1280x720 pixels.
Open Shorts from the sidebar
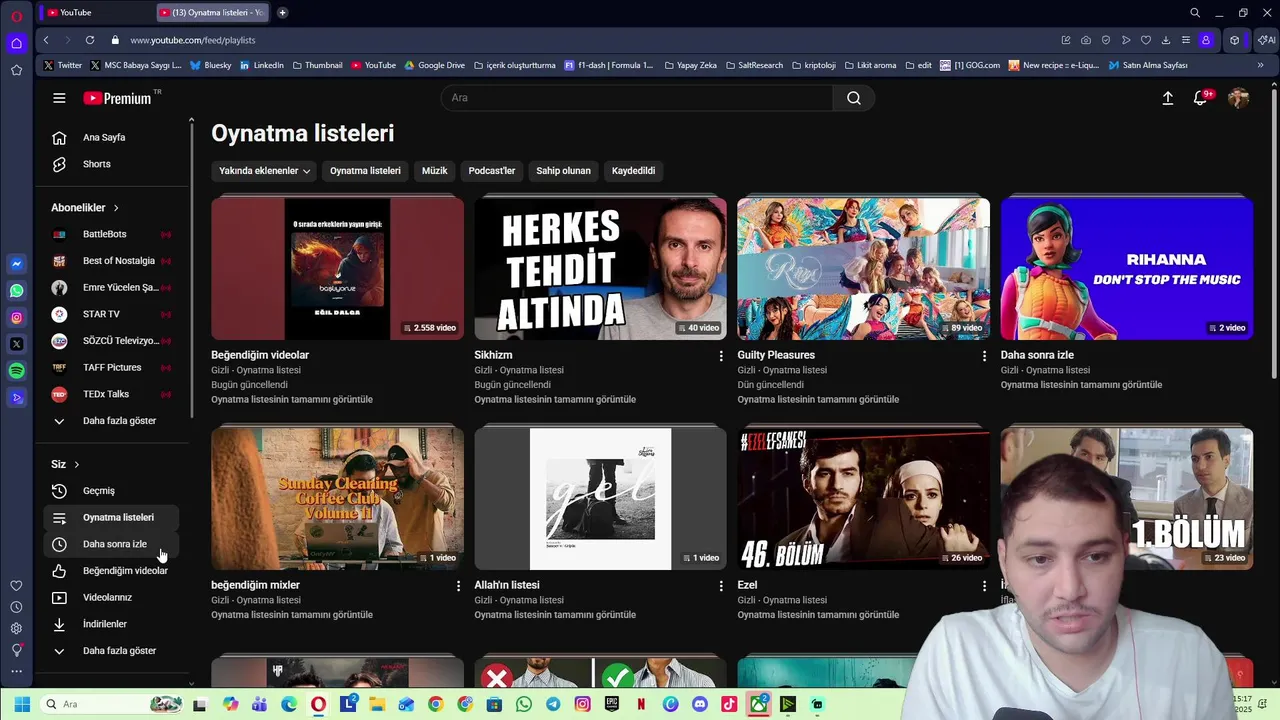pyautogui.click(x=112, y=164)
